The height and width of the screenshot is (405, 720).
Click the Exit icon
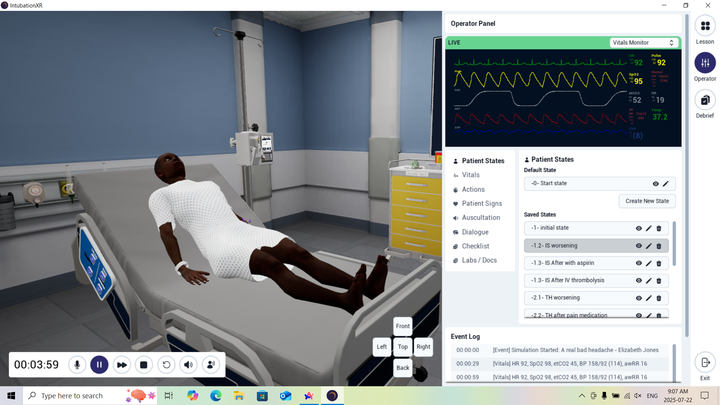(705, 363)
